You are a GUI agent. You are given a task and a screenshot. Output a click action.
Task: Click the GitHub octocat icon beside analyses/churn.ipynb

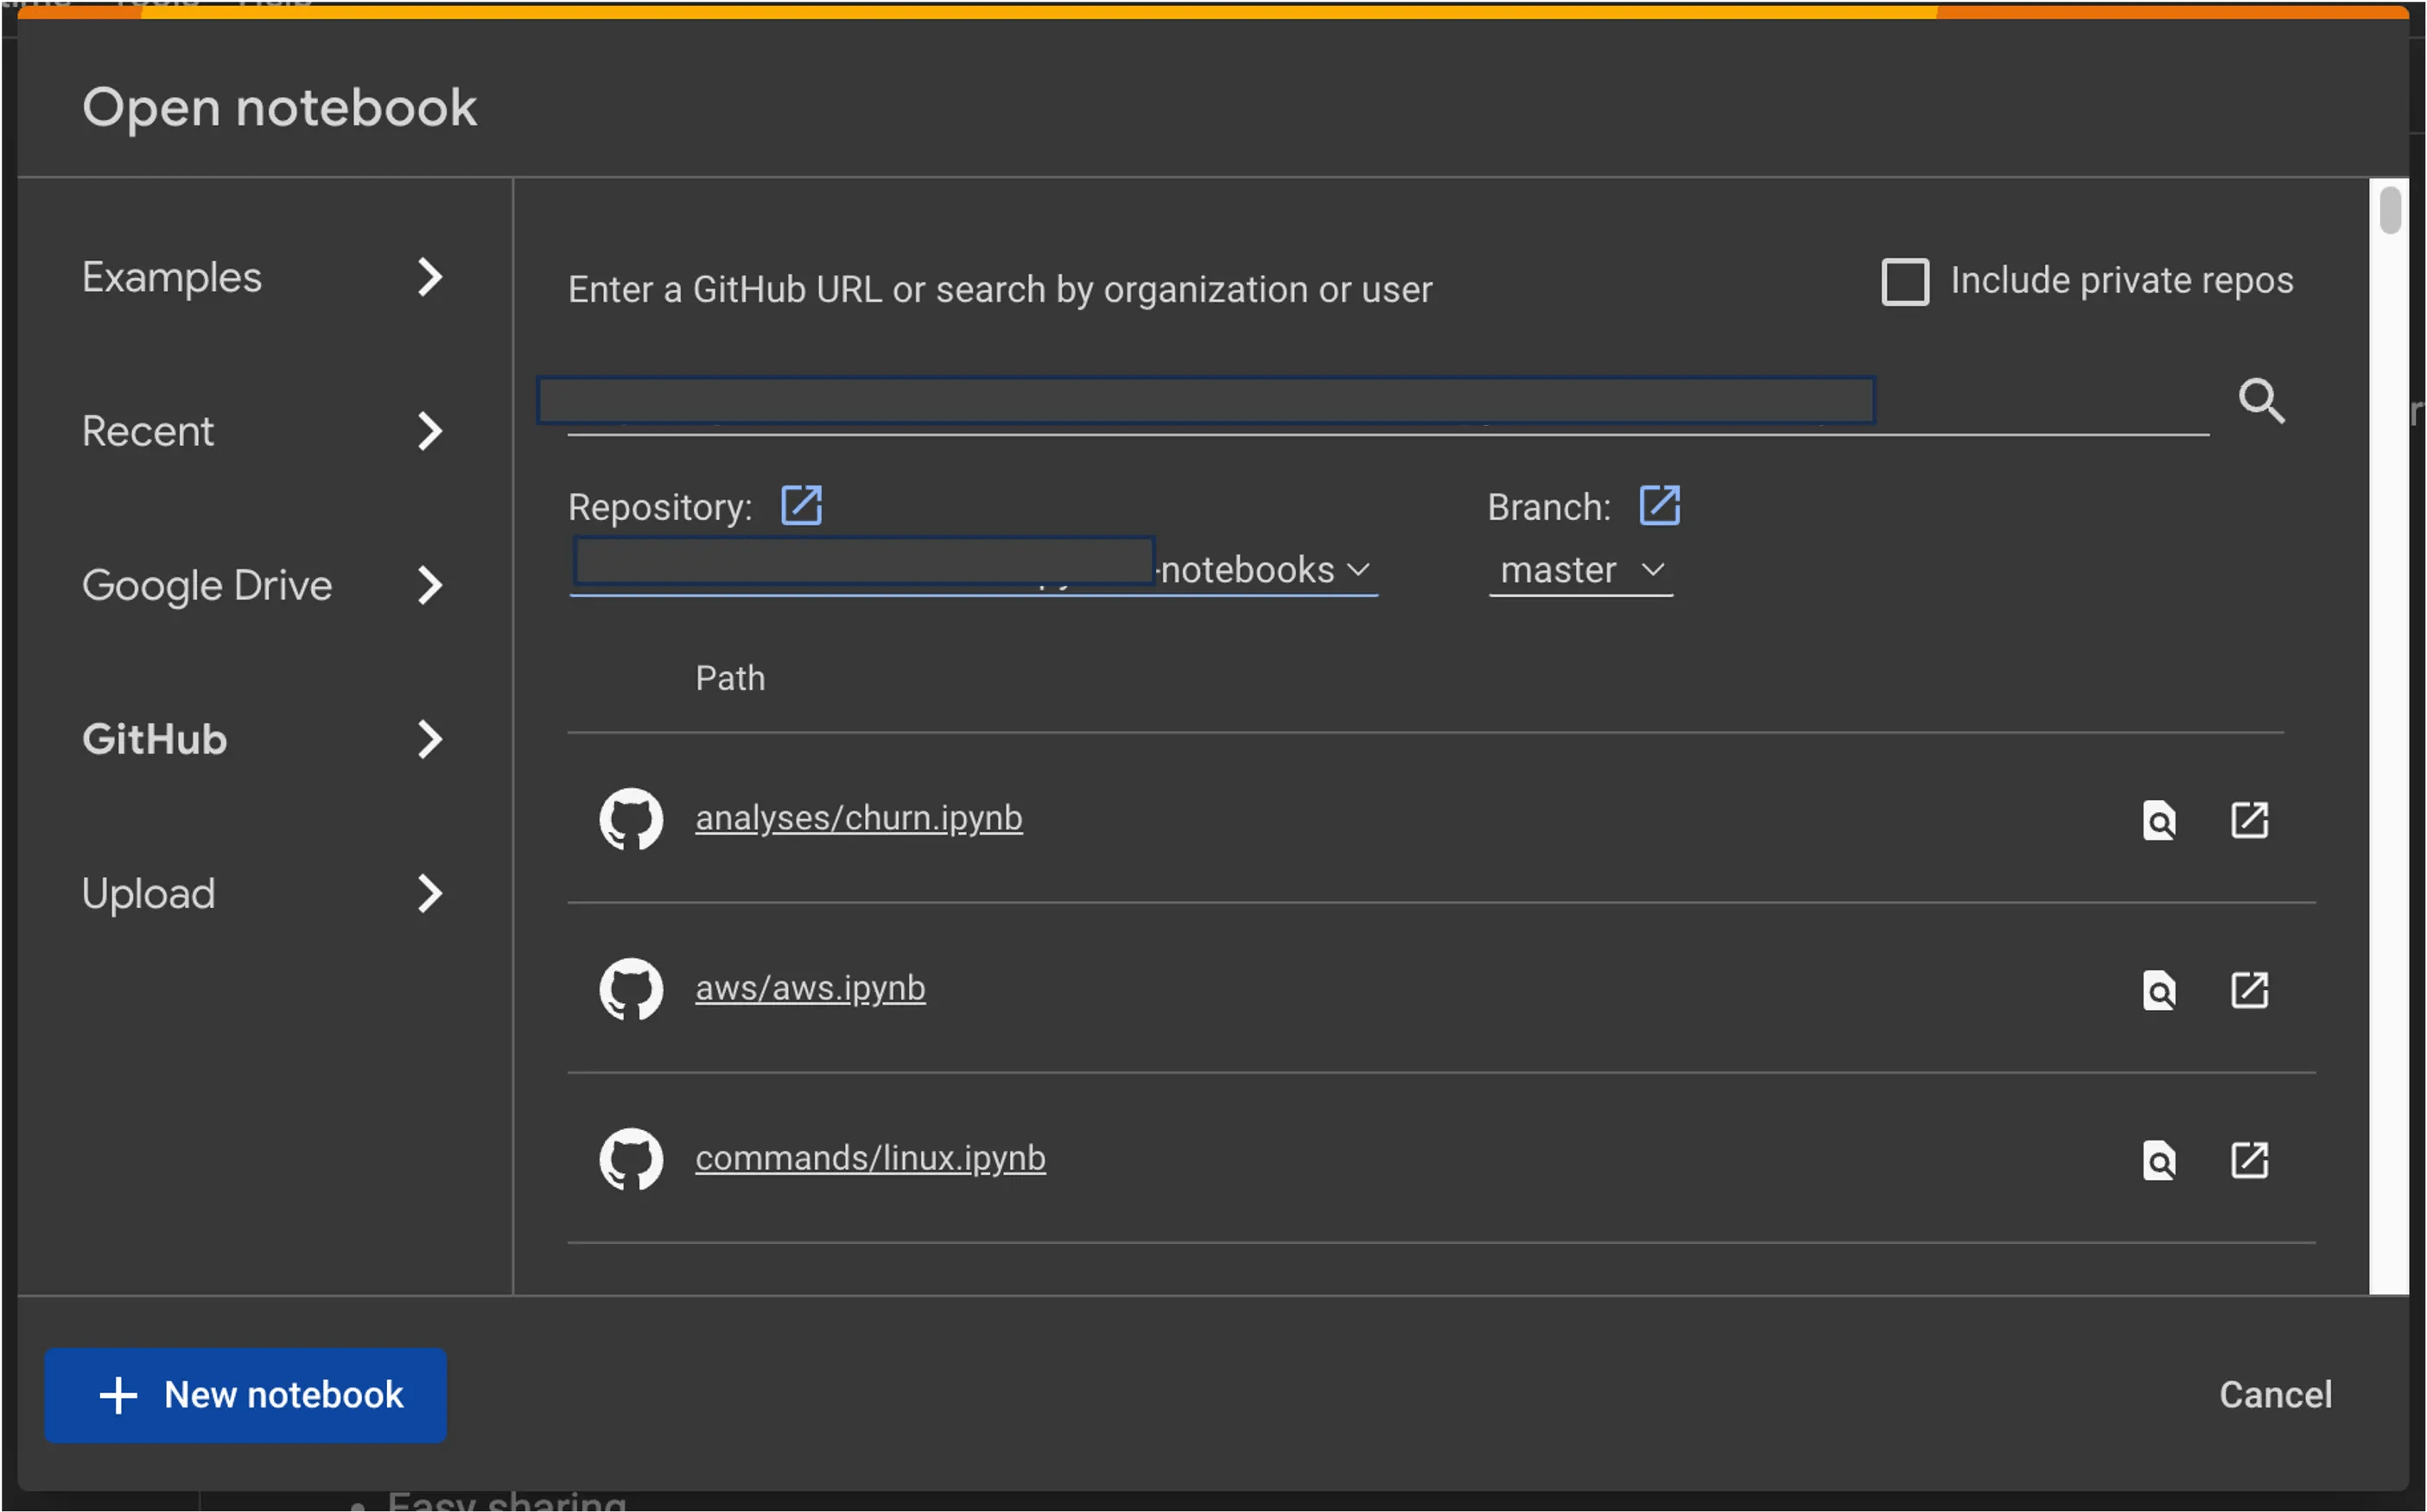(x=630, y=818)
